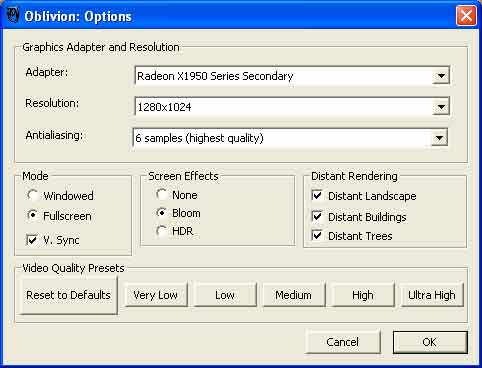Select the Bloom screen effect

click(x=162, y=213)
